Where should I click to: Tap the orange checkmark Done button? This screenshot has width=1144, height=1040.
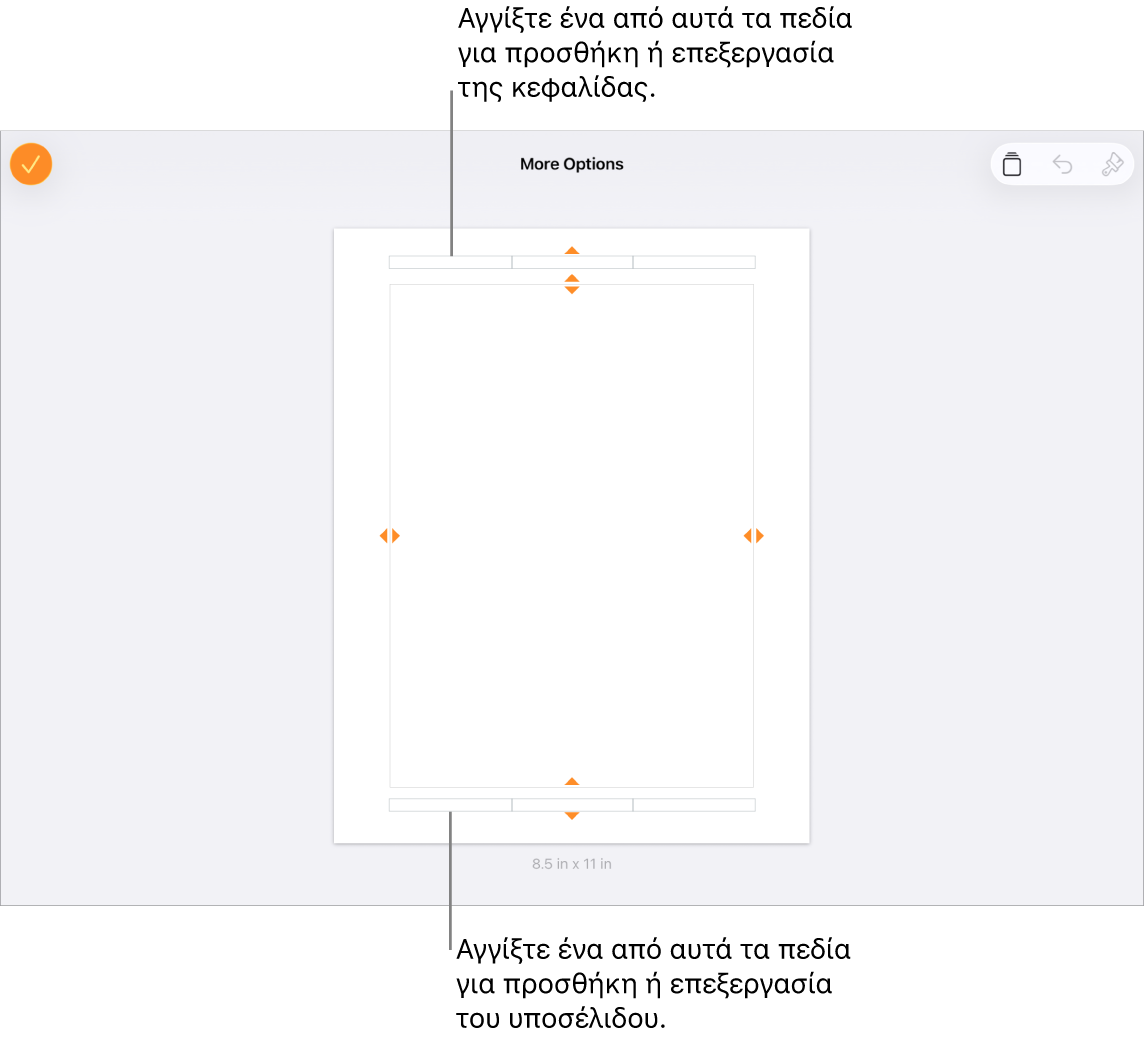coord(31,164)
